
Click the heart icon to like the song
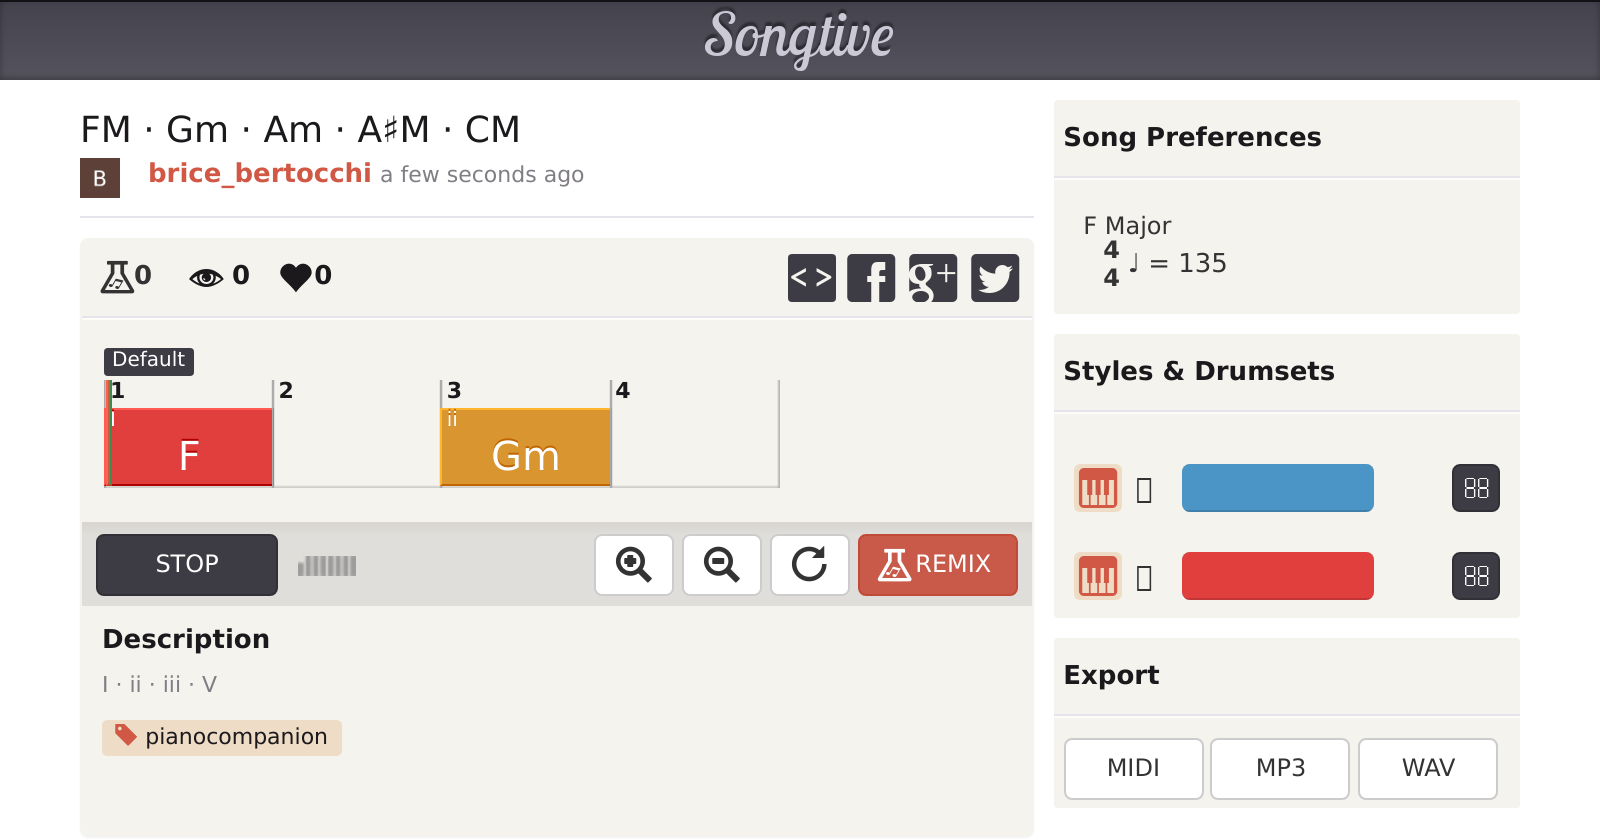[296, 276]
